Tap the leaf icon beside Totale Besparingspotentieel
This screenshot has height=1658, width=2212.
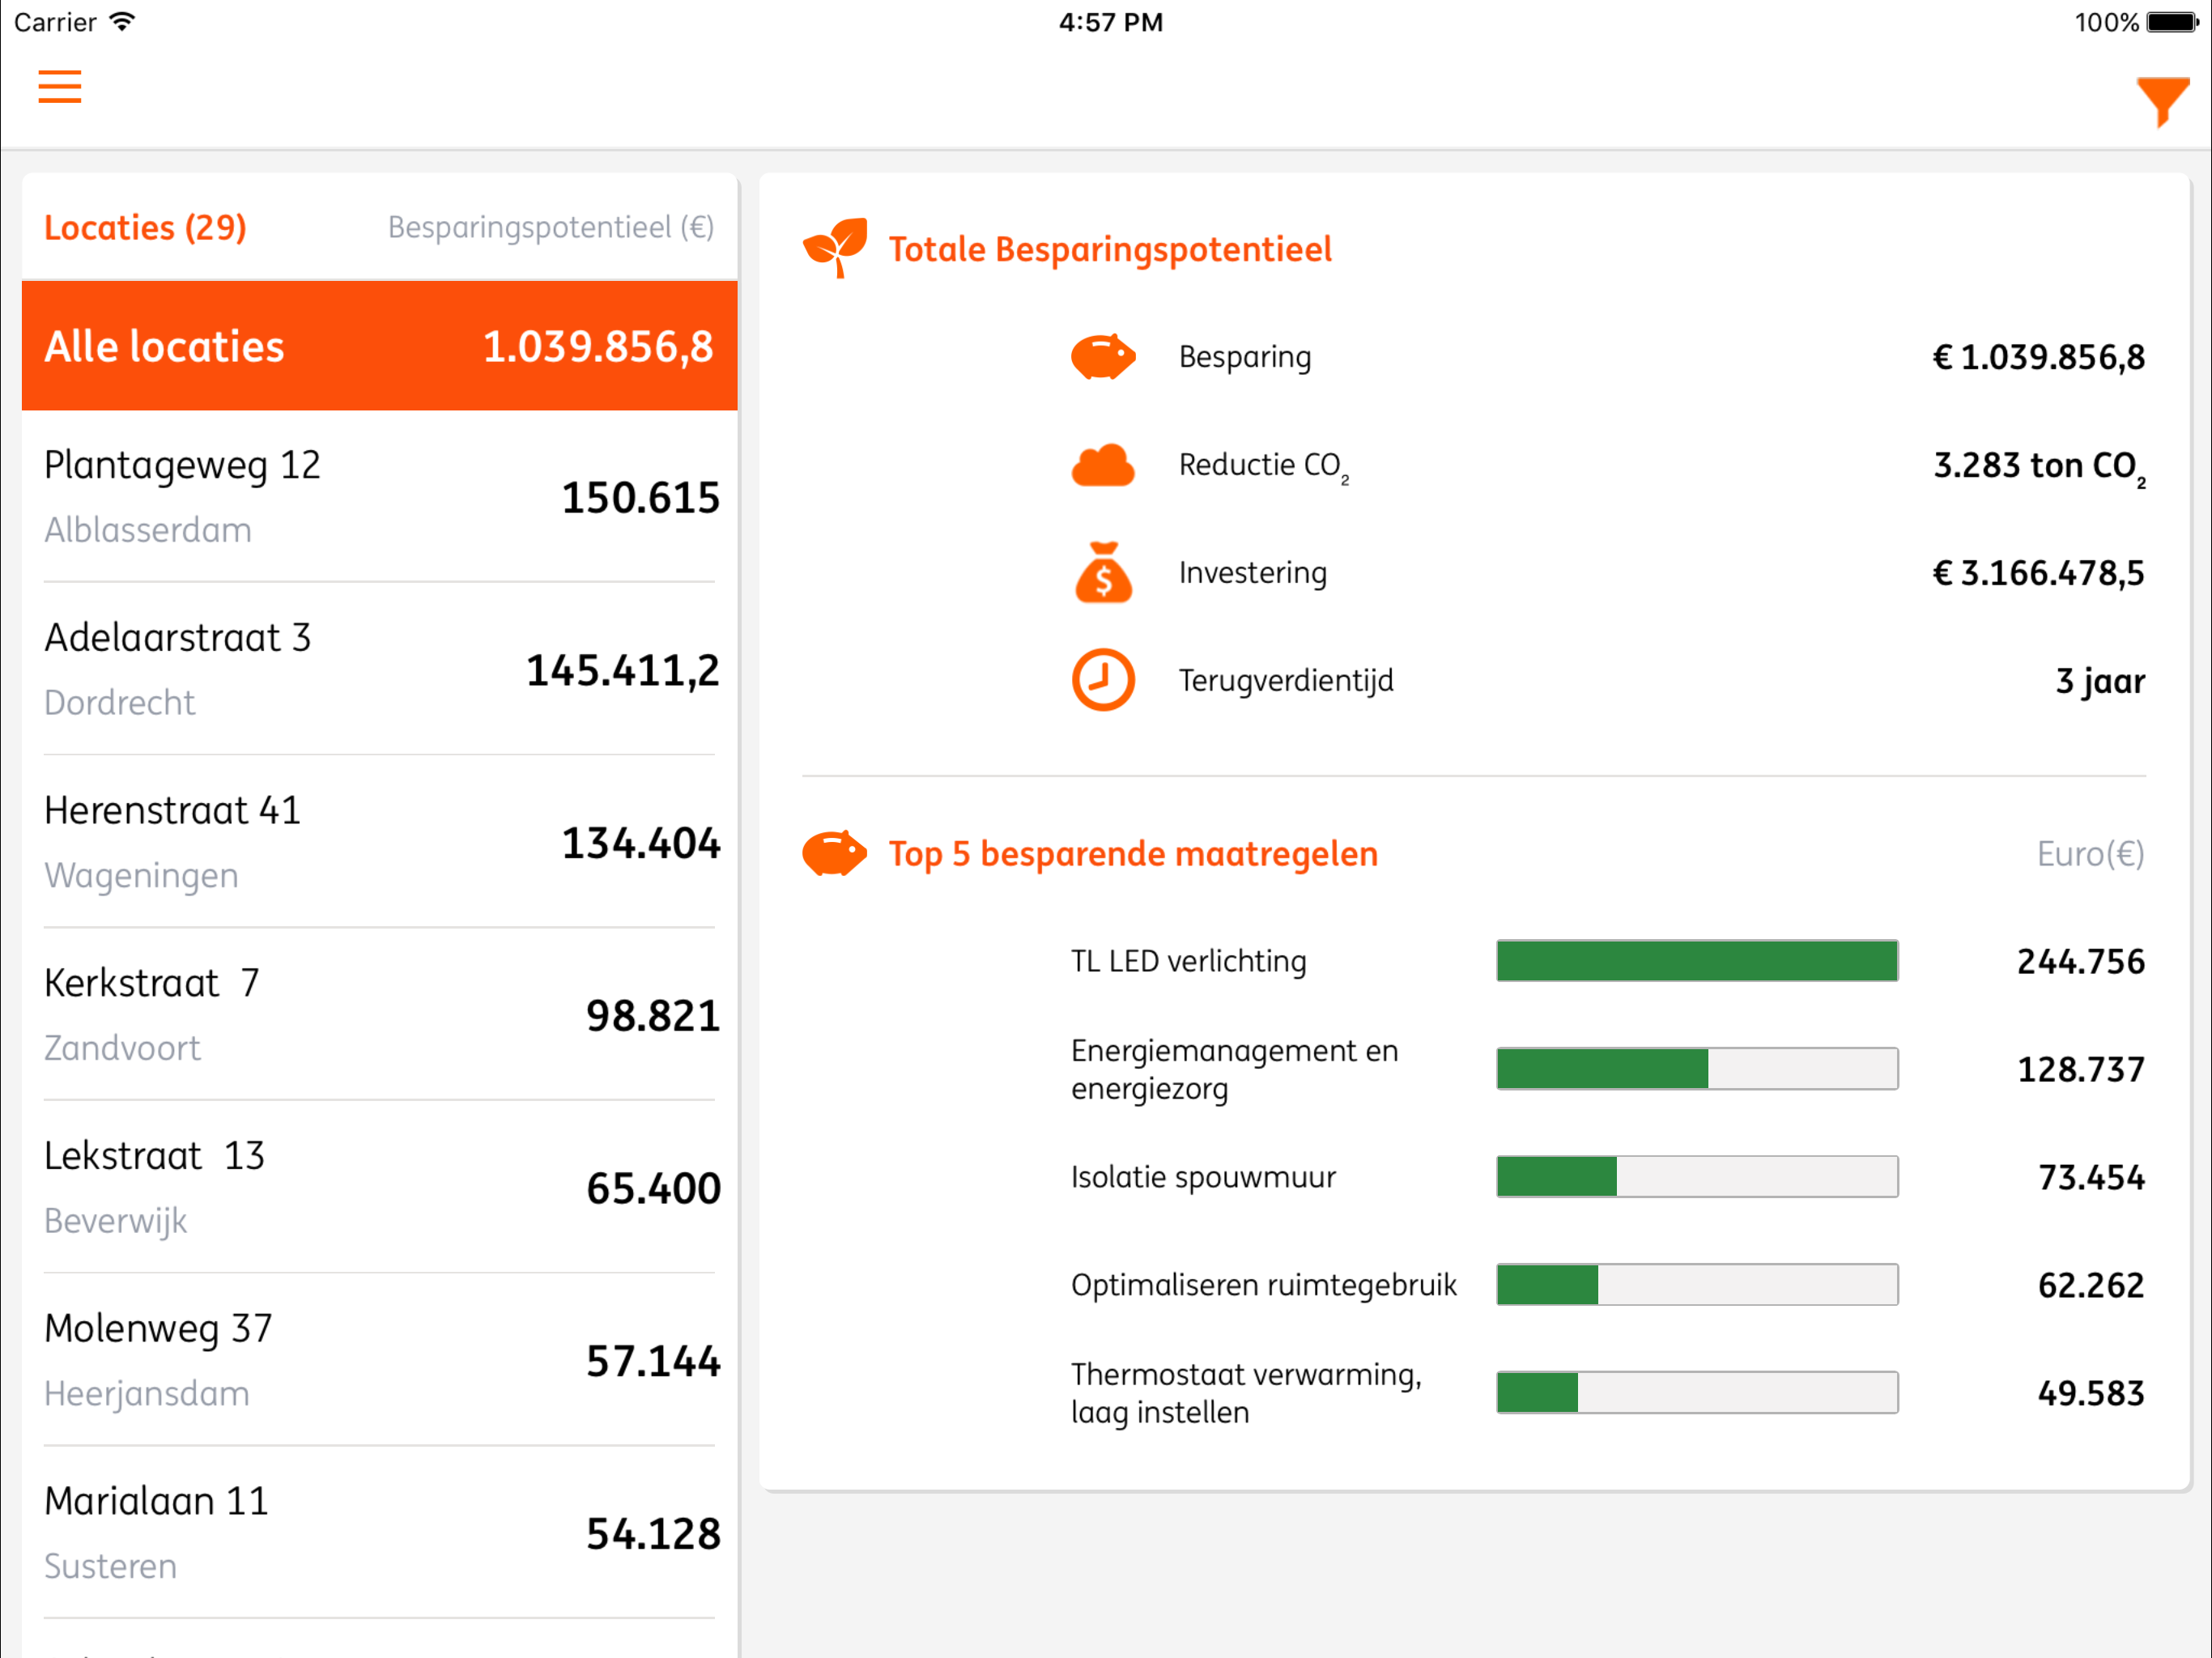click(835, 247)
